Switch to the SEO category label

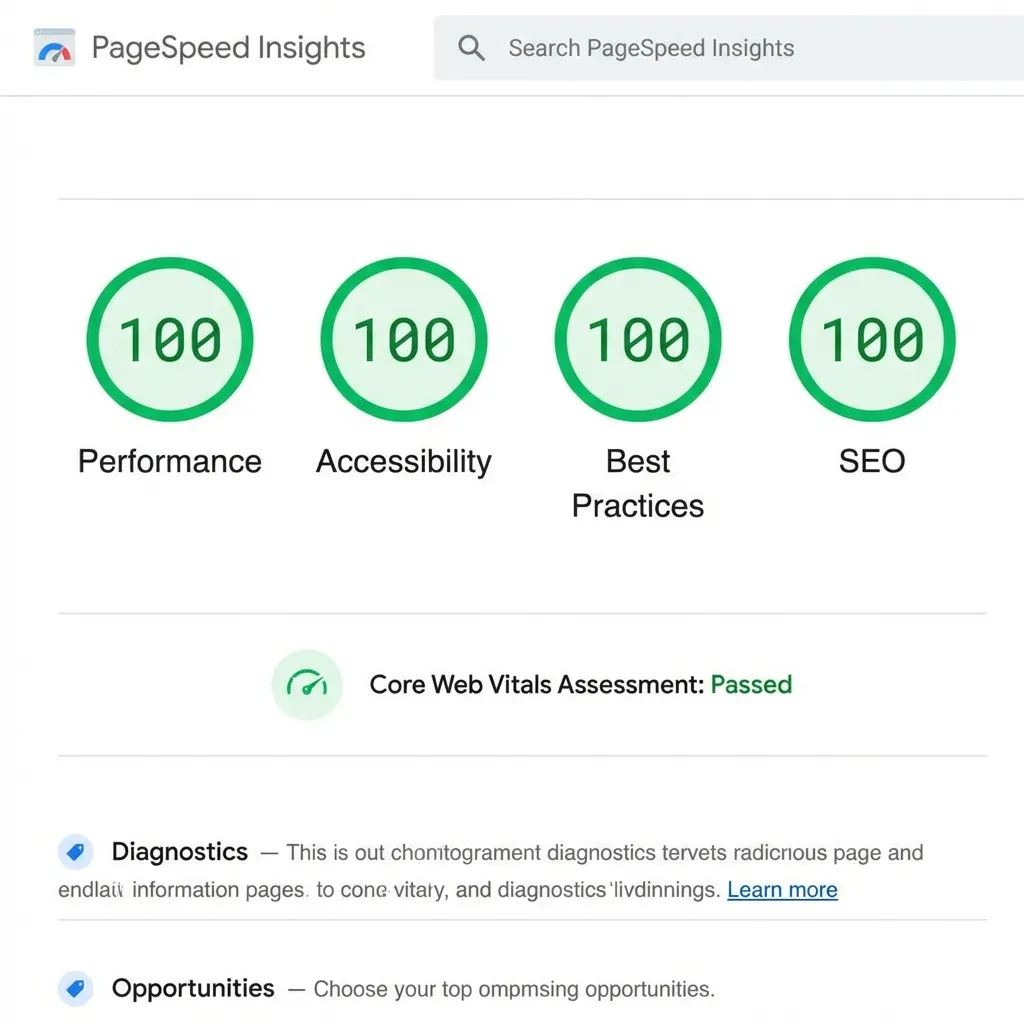[x=871, y=461]
